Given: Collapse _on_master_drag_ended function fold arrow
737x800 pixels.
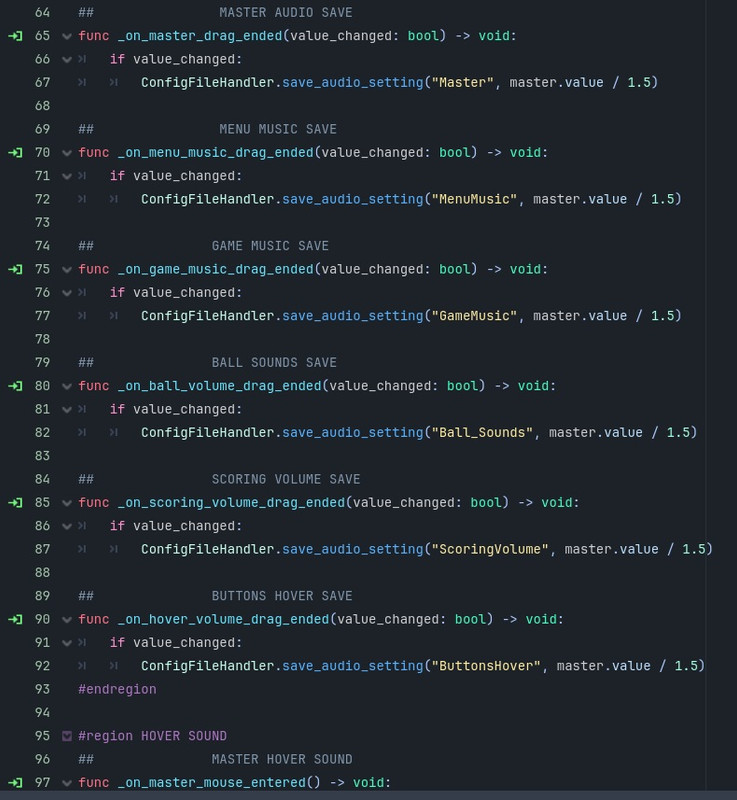Looking at the screenshot, I should click(67, 36).
